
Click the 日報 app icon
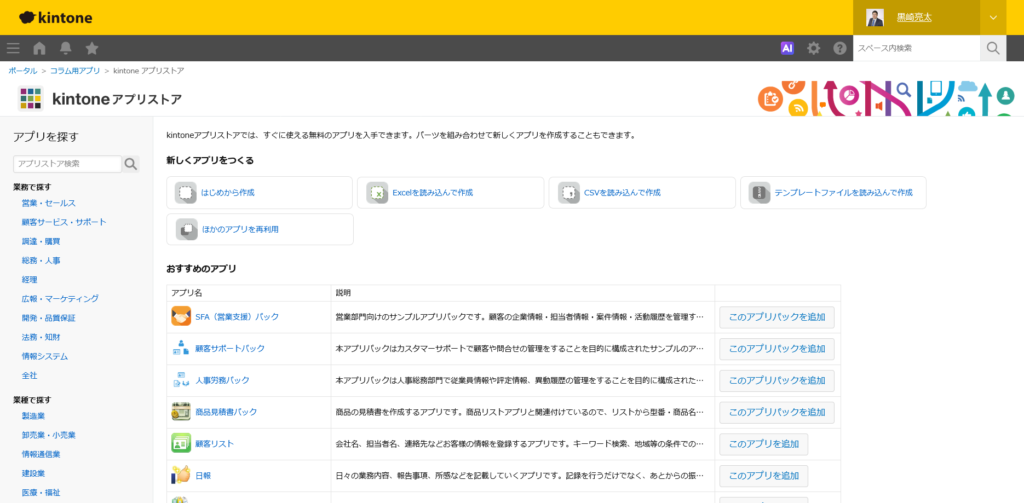tap(181, 476)
